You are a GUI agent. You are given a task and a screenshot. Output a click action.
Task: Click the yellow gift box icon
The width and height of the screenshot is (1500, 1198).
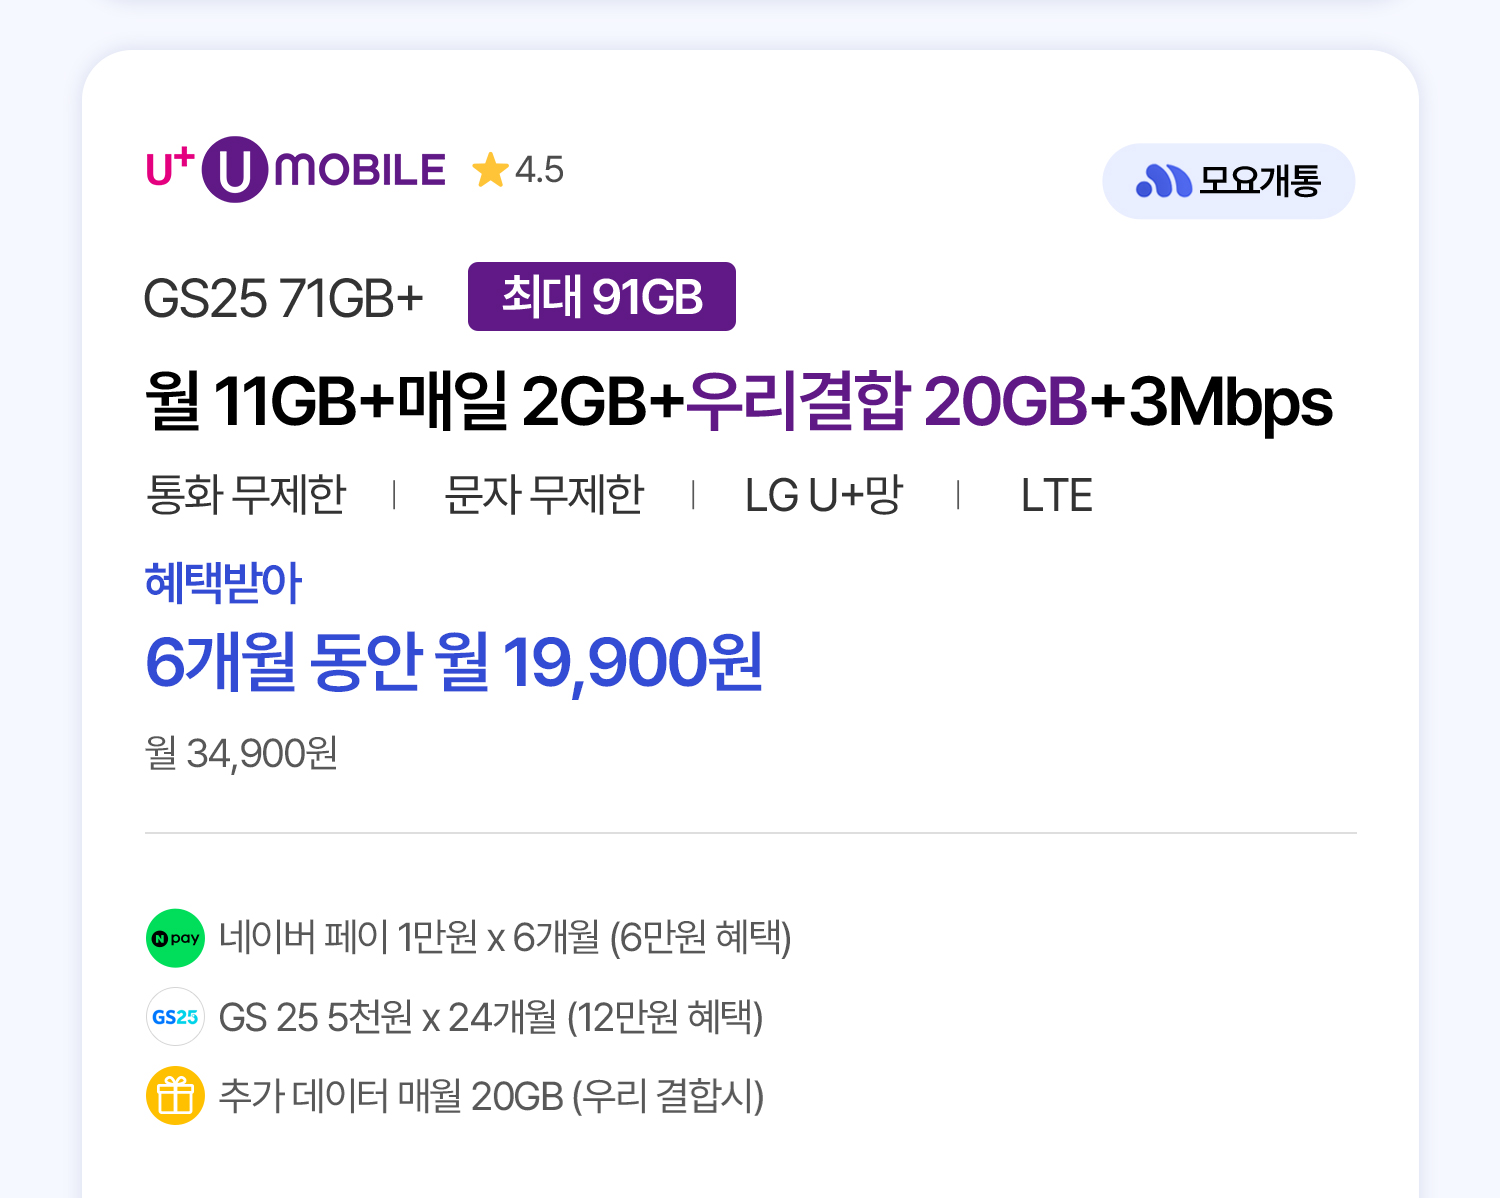[175, 1096]
